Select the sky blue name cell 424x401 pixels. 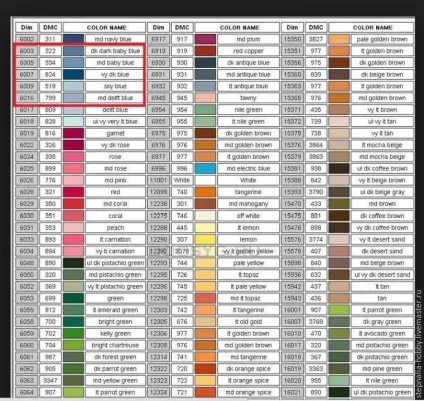[x=115, y=86]
